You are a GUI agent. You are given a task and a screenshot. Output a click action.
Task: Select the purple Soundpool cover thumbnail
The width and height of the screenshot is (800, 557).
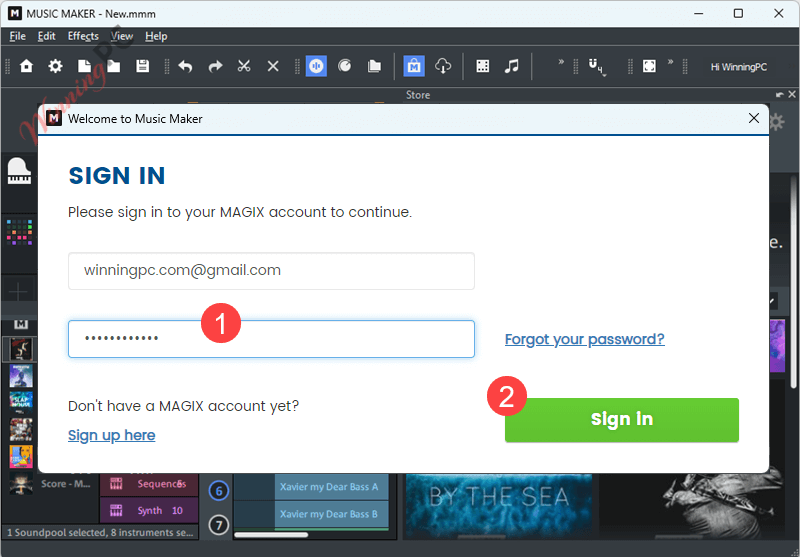[21, 376]
